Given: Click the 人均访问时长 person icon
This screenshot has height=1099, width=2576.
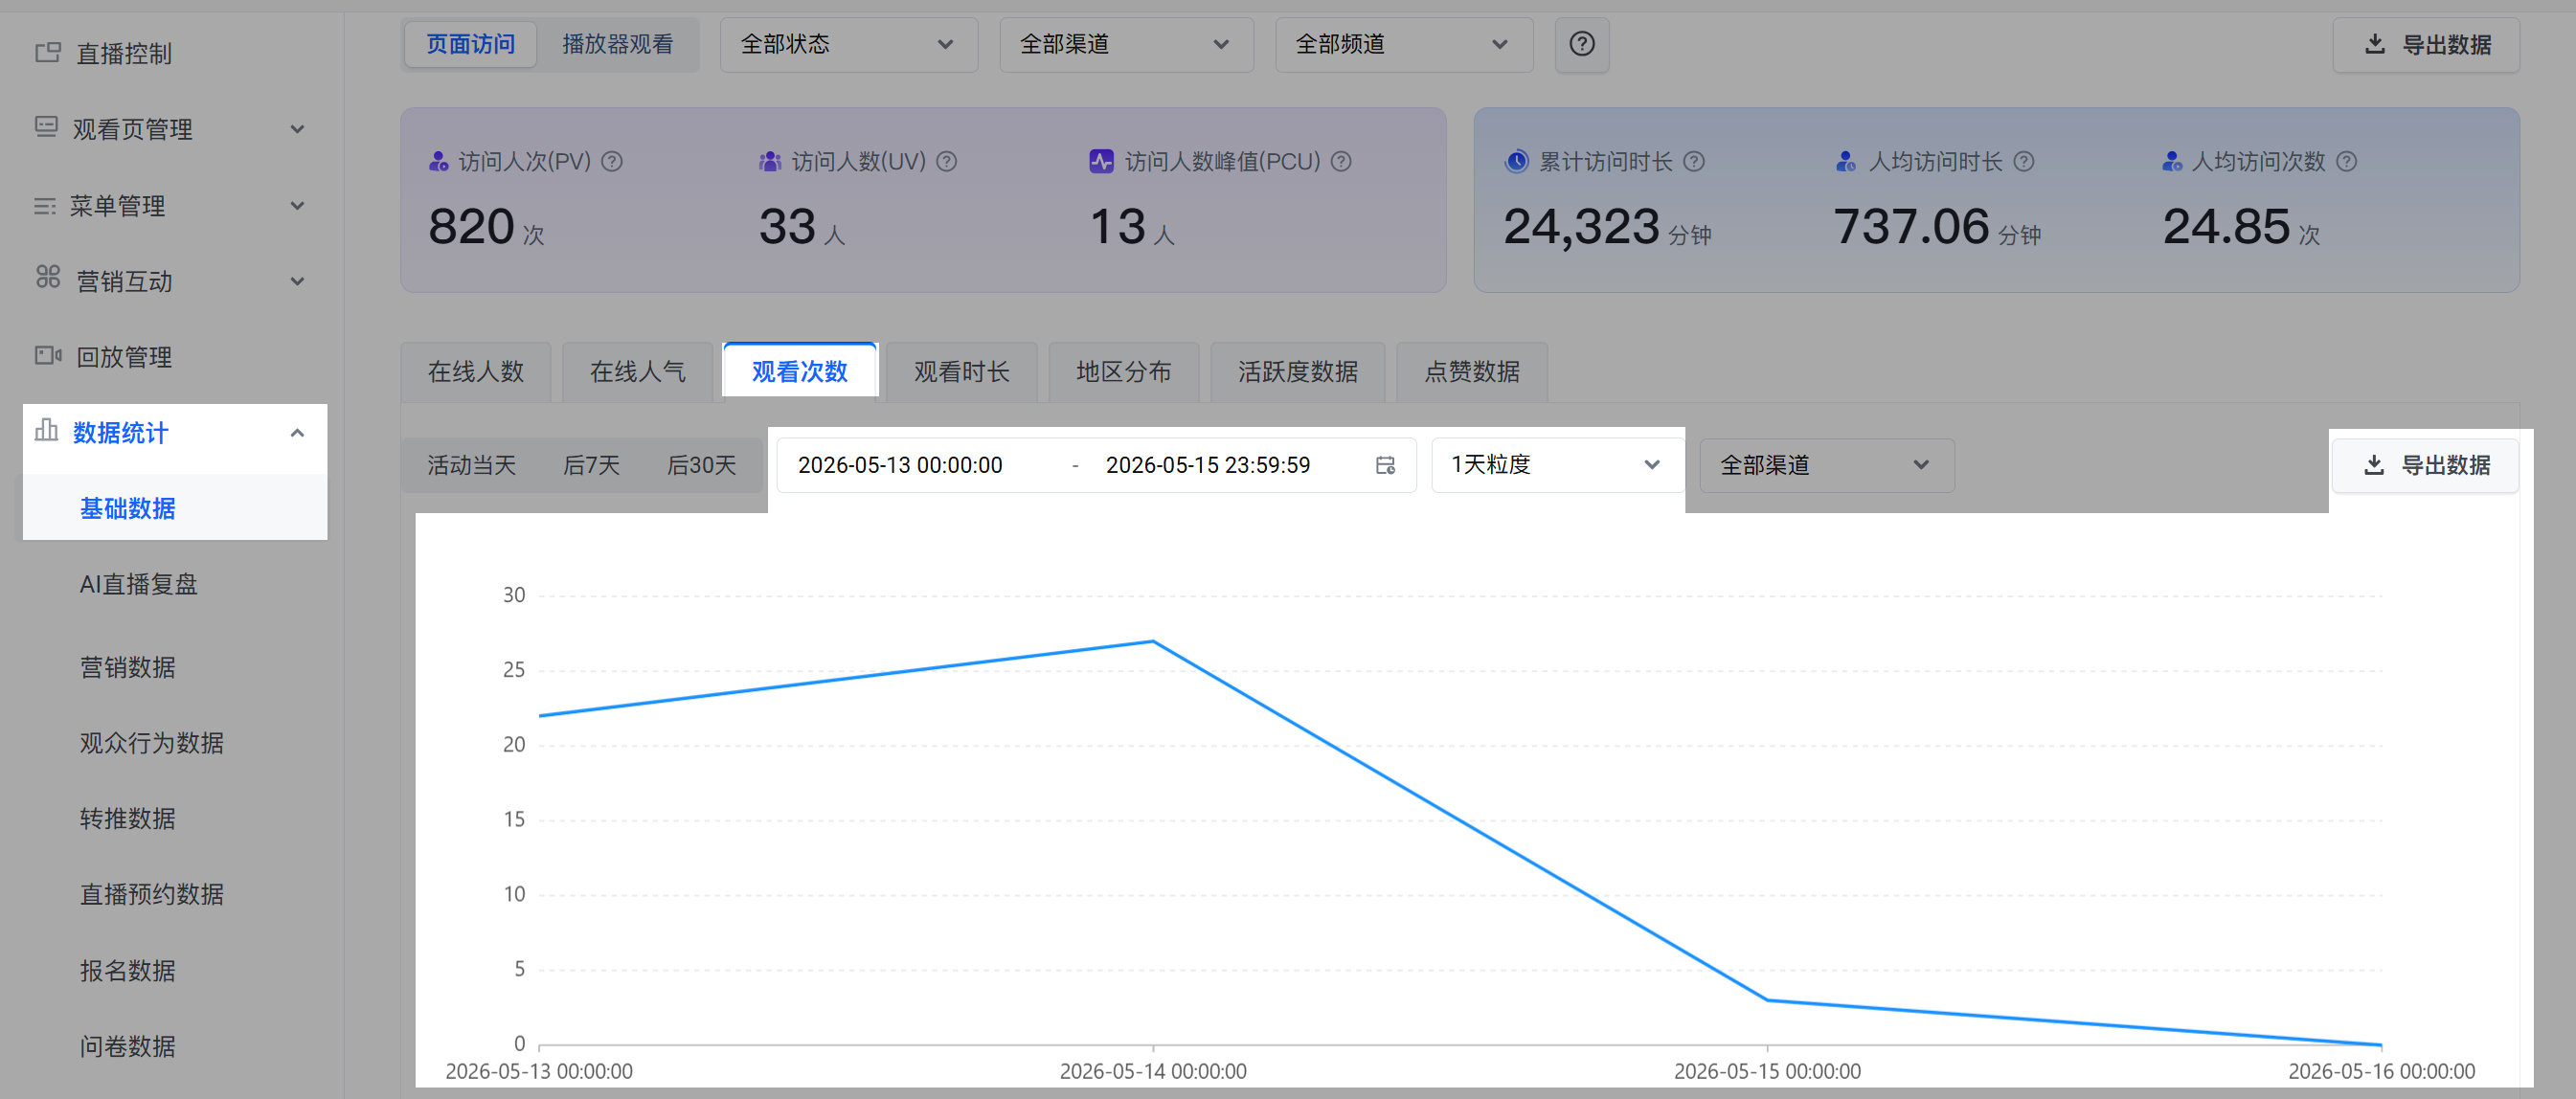Looking at the screenshot, I should pos(1846,161).
